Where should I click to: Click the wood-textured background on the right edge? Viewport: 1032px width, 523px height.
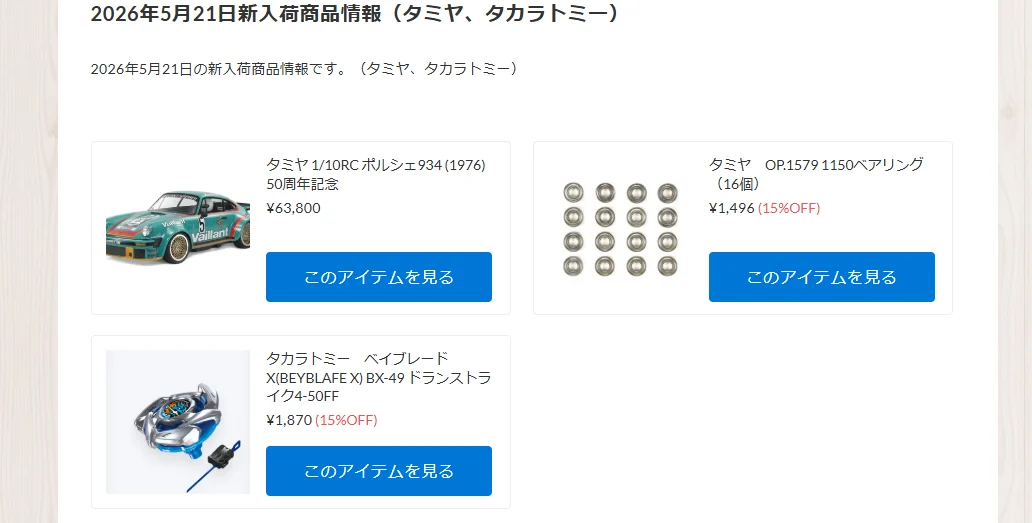1014,261
